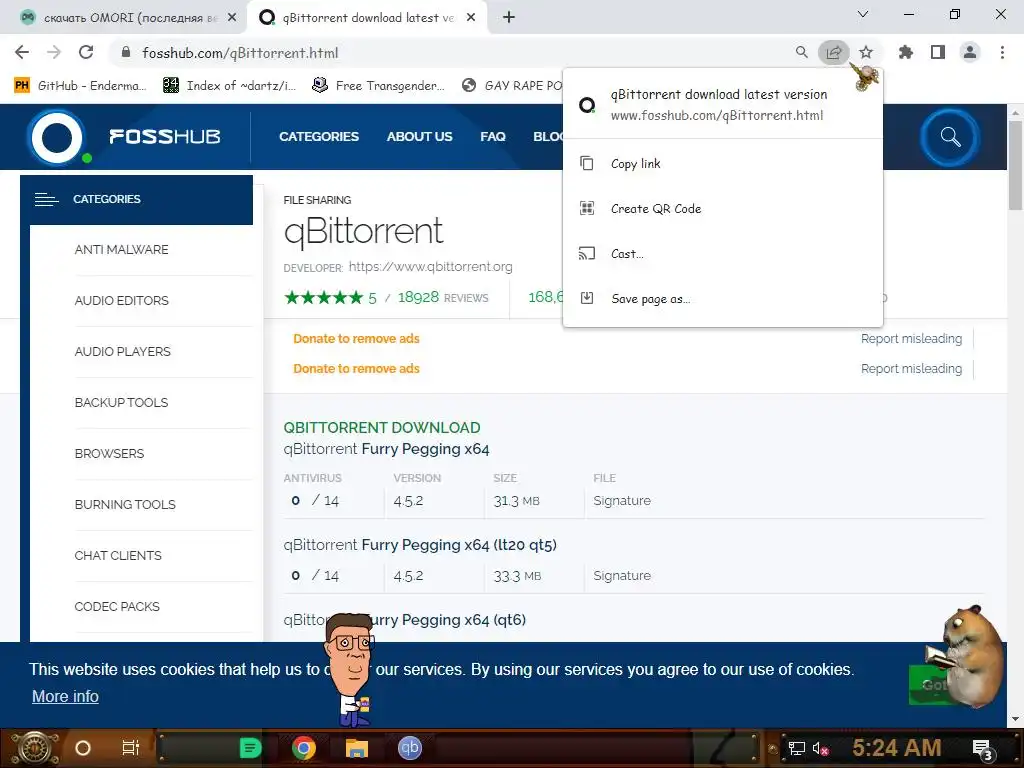Click the padlock site info icon
This screenshot has width=1024, height=768.
126,52
